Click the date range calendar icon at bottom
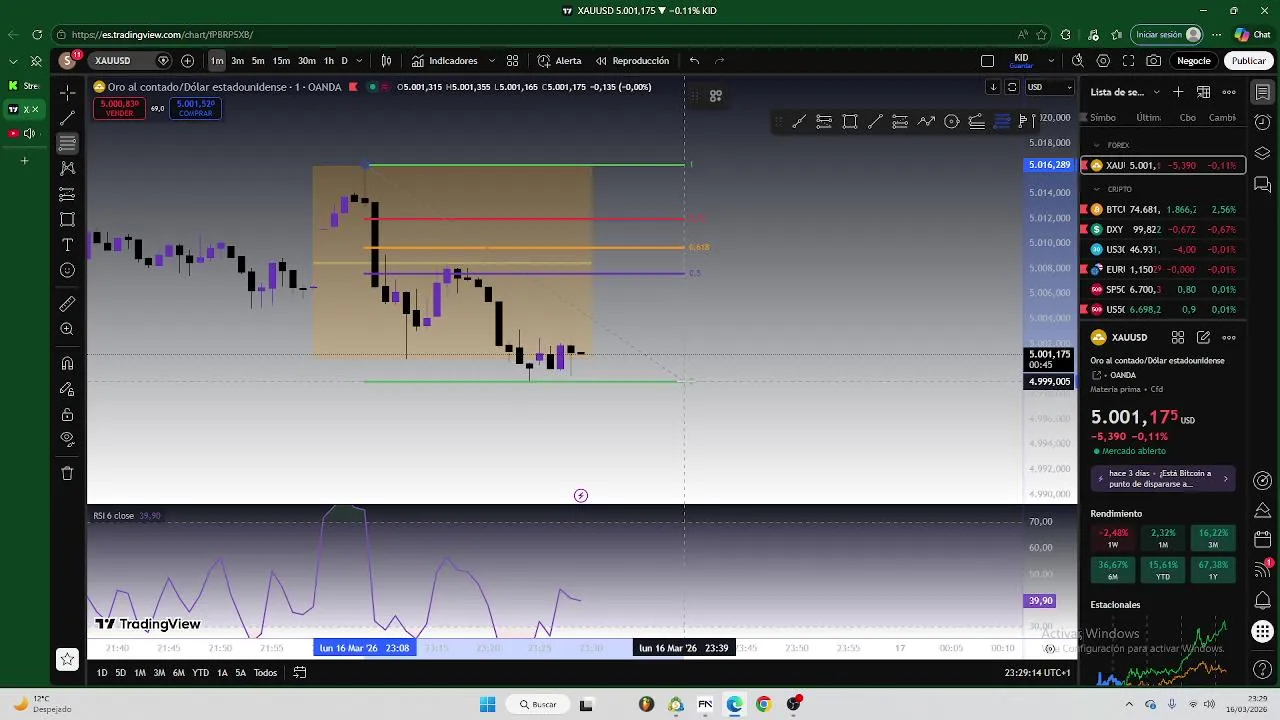Viewport: 1280px width, 720px height. (299, 673)
